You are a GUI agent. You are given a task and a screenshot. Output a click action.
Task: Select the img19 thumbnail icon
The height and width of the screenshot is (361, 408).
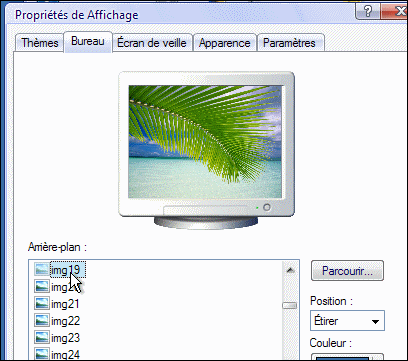point(42,269)
